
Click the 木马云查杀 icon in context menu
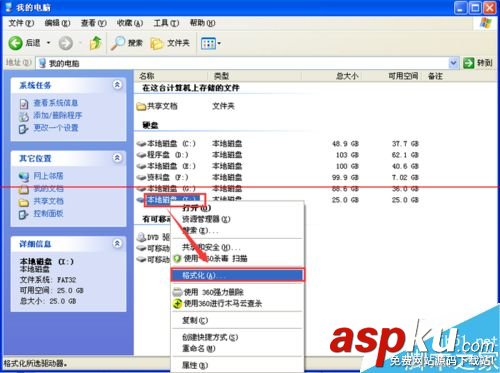coord(177,304)
